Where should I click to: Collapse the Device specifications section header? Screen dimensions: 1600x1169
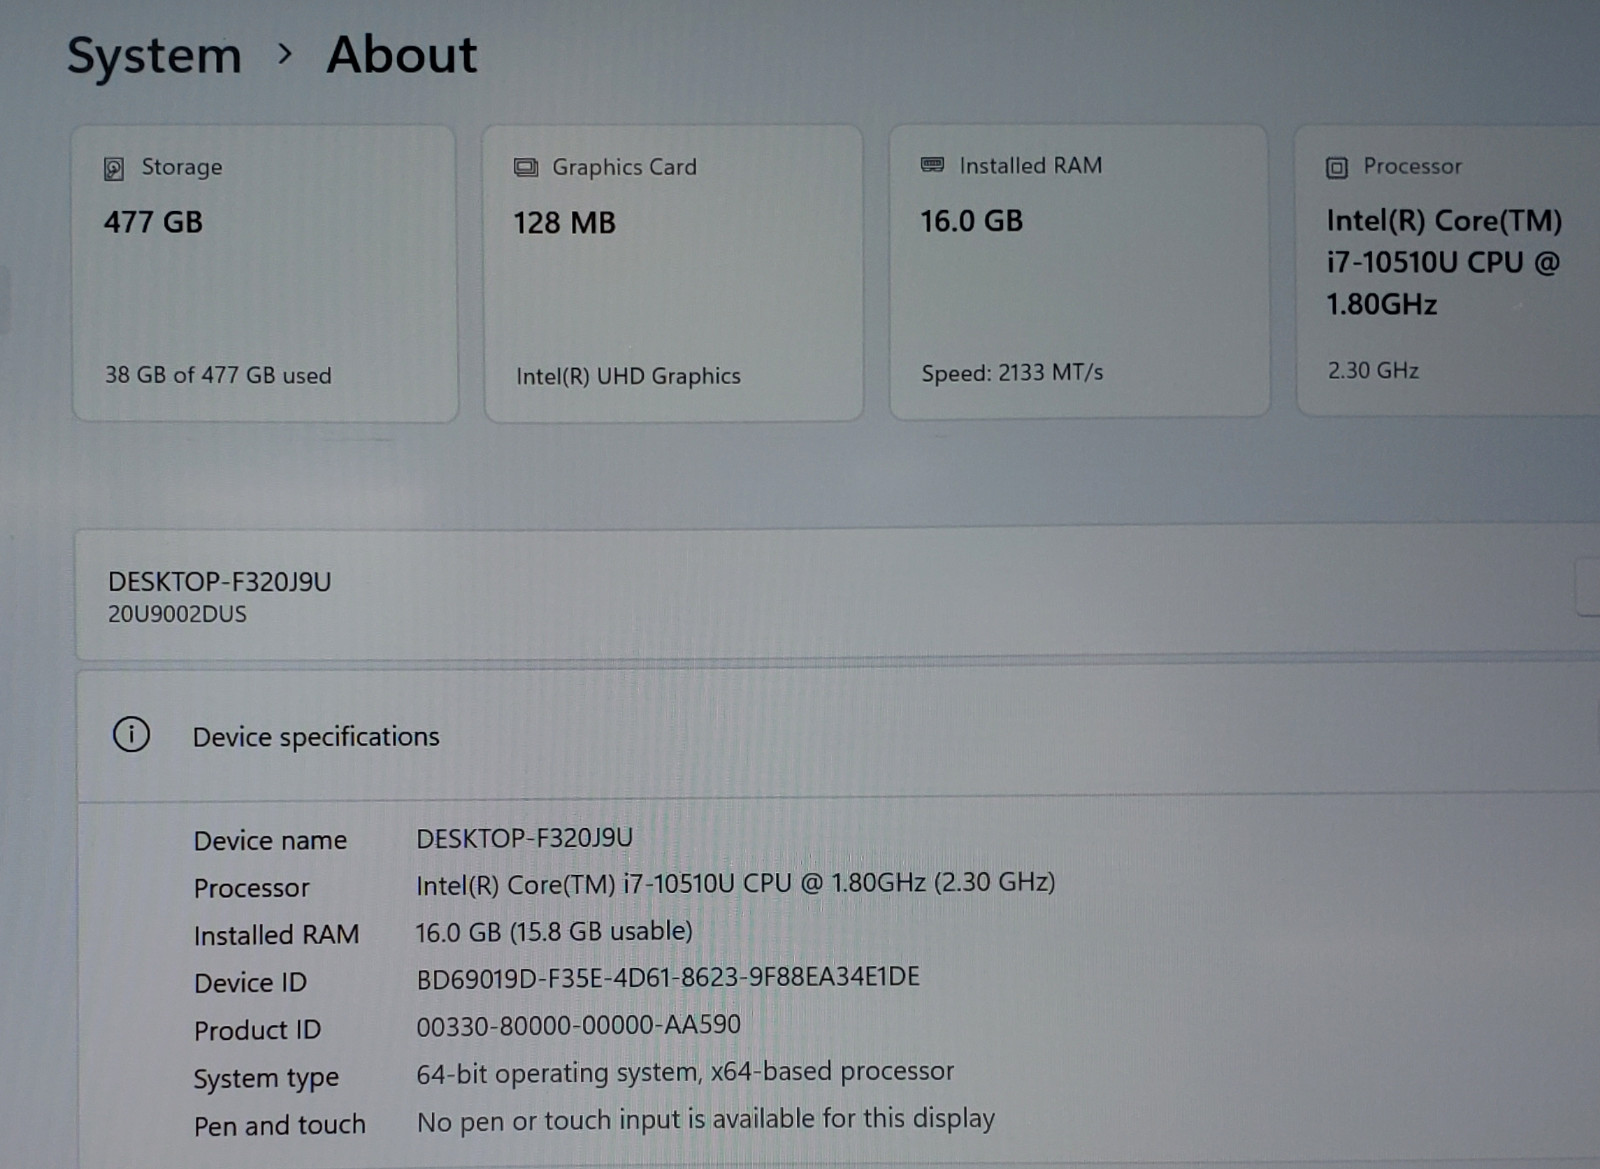coord(838,736)
